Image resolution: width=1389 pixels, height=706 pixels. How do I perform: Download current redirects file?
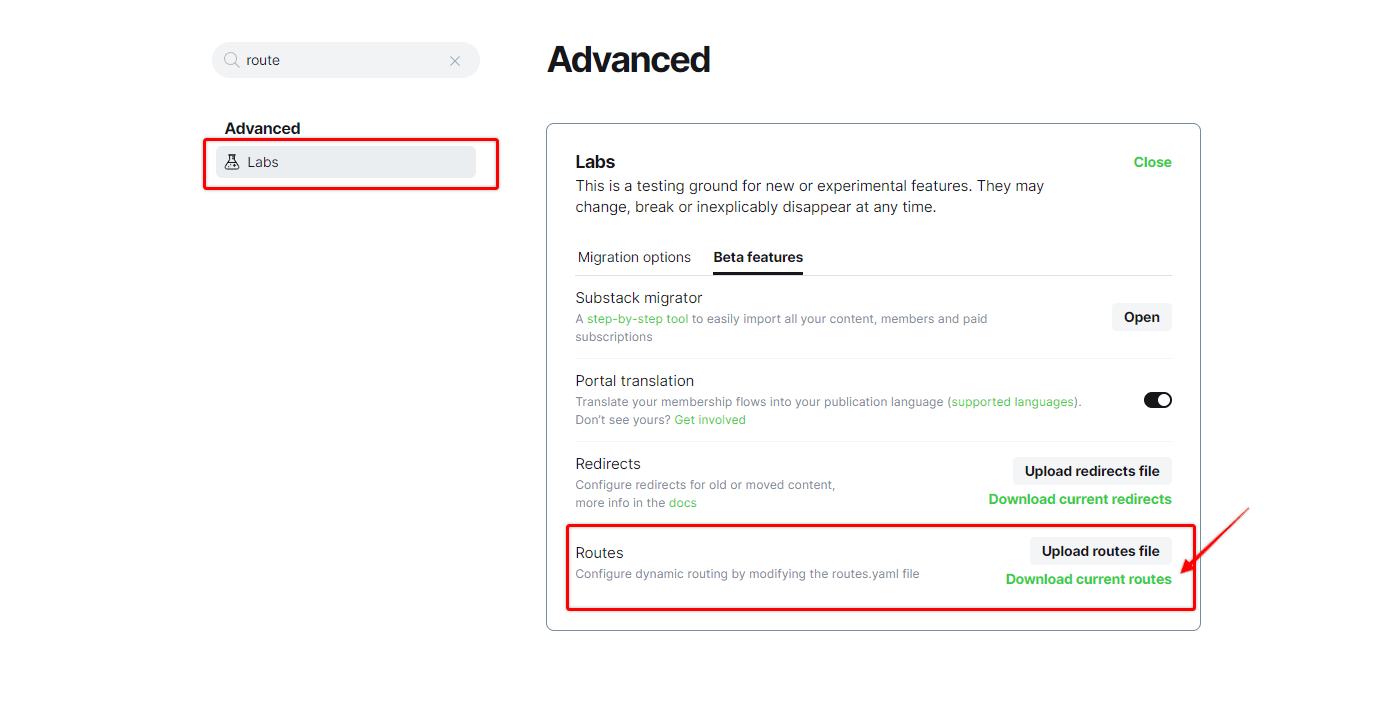coord(1080,499)
